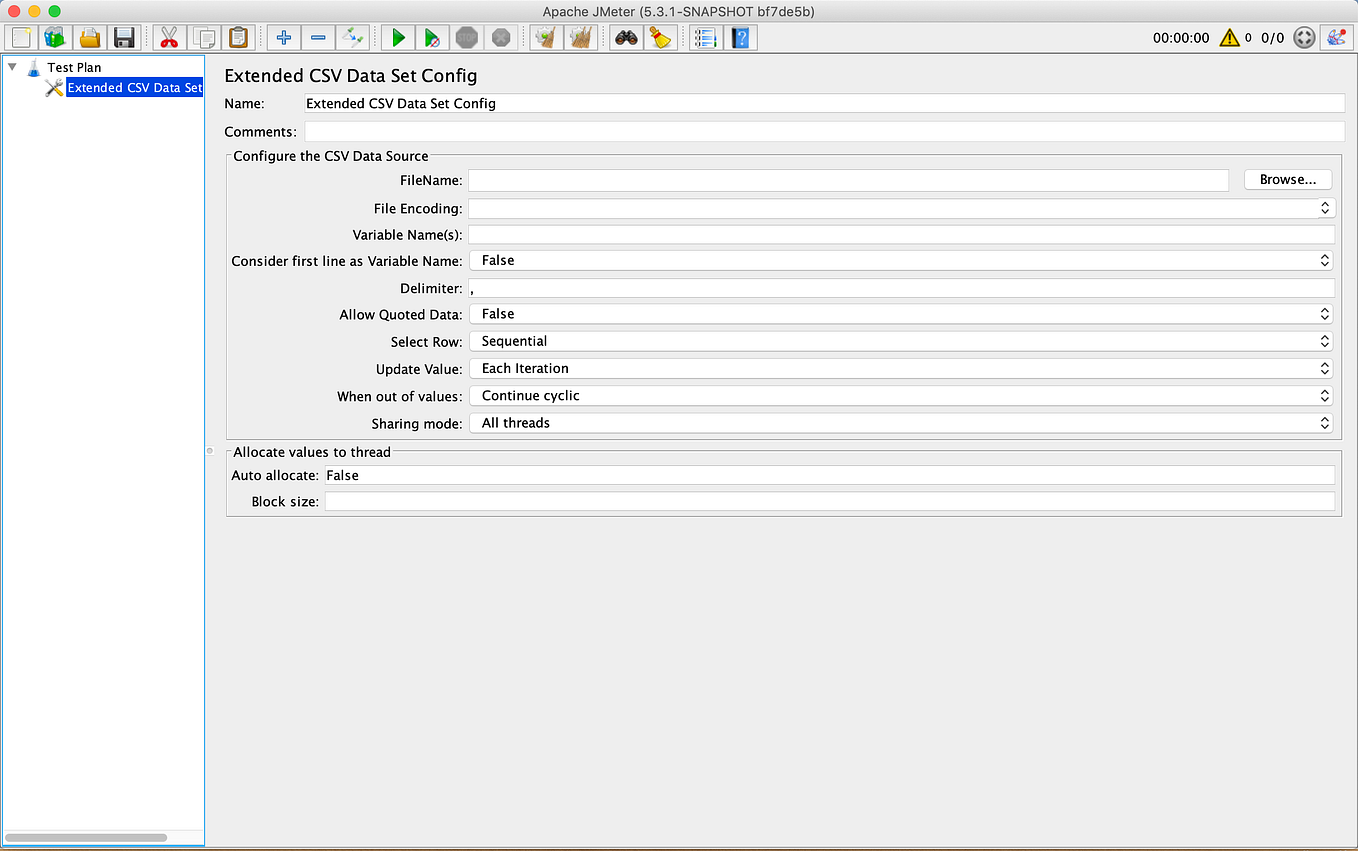This screenshot has height=851, width=1358.
Task: Cut the selected element
Action: [168, 37]
